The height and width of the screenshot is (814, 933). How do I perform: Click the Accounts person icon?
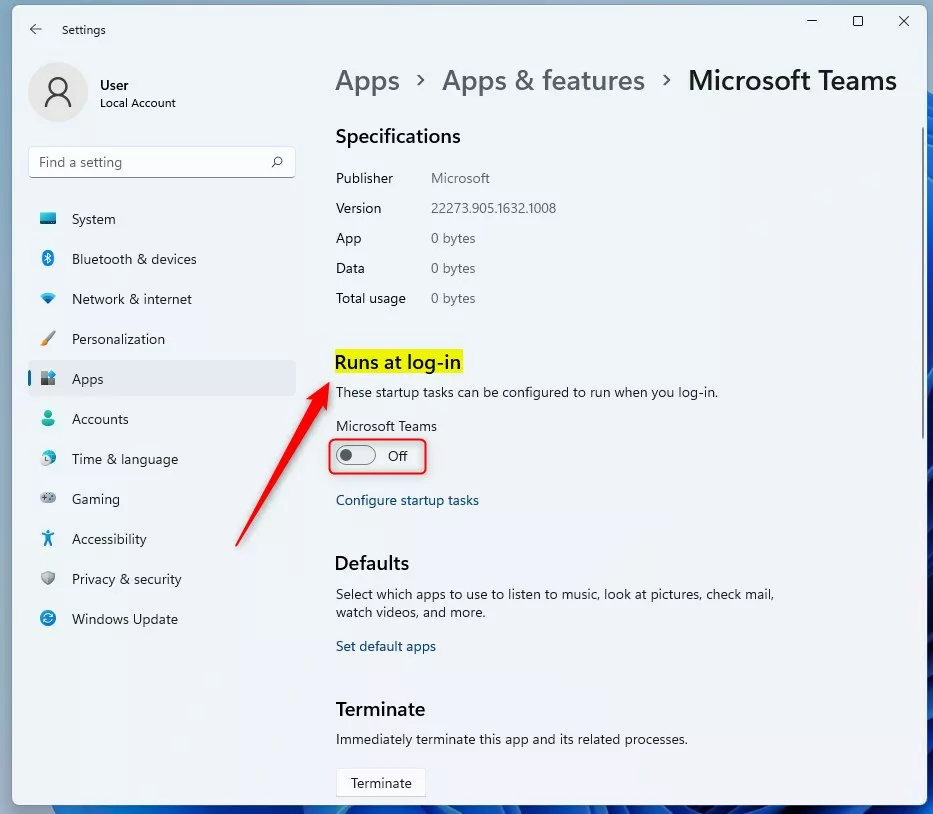[48, 419]
